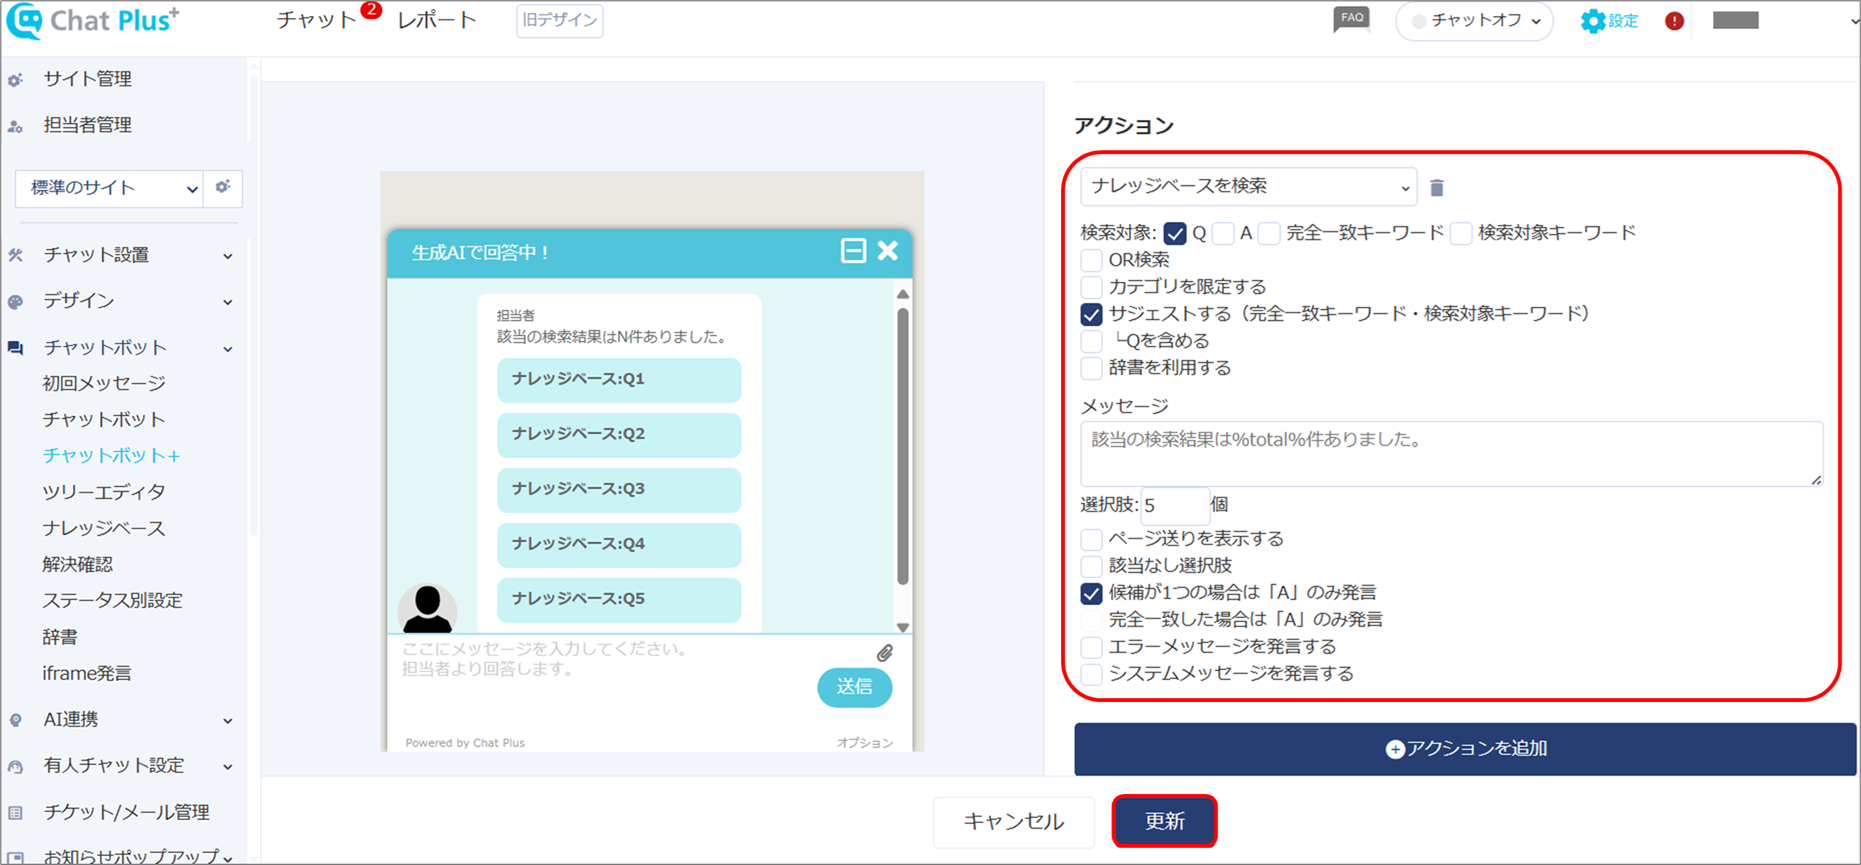The image size is (1861, 865).
Task: Click the デザイン palette icon
Action: (15, 302)
